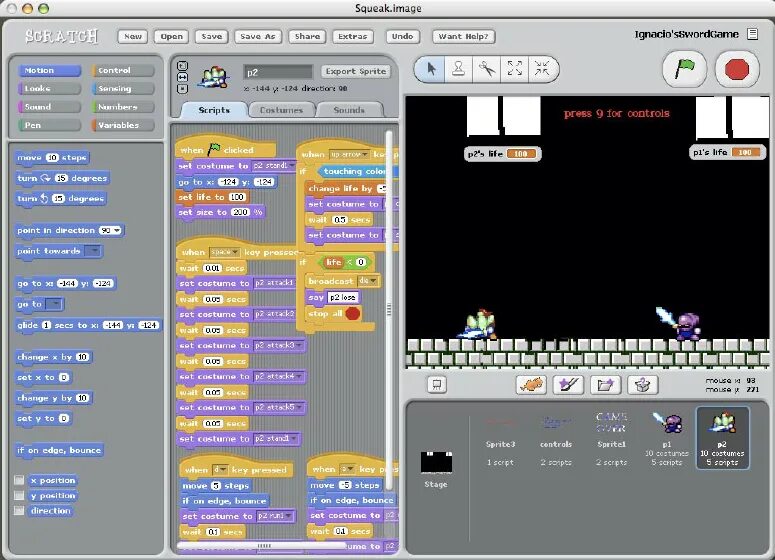The image size is (775, 560).
Task: Click the paint new sprite icon
Action: (568, 385)
